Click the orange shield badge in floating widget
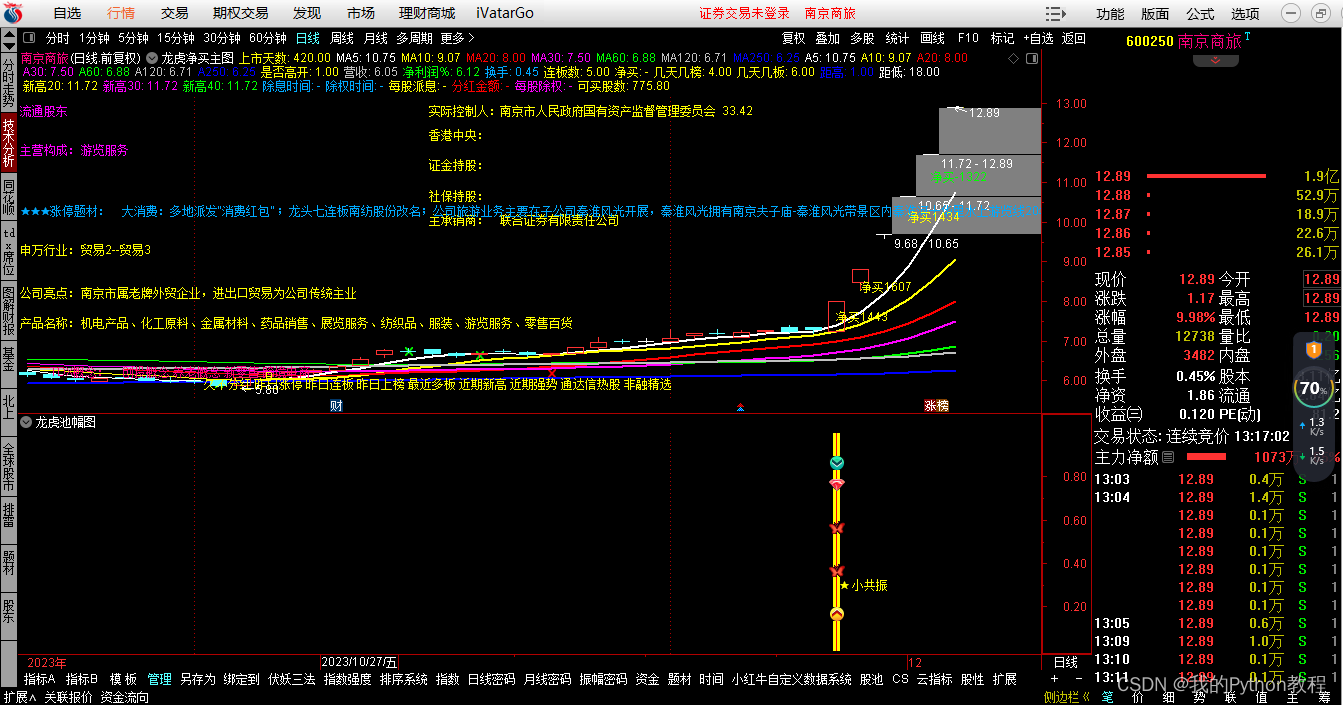 click(1313, 350)
